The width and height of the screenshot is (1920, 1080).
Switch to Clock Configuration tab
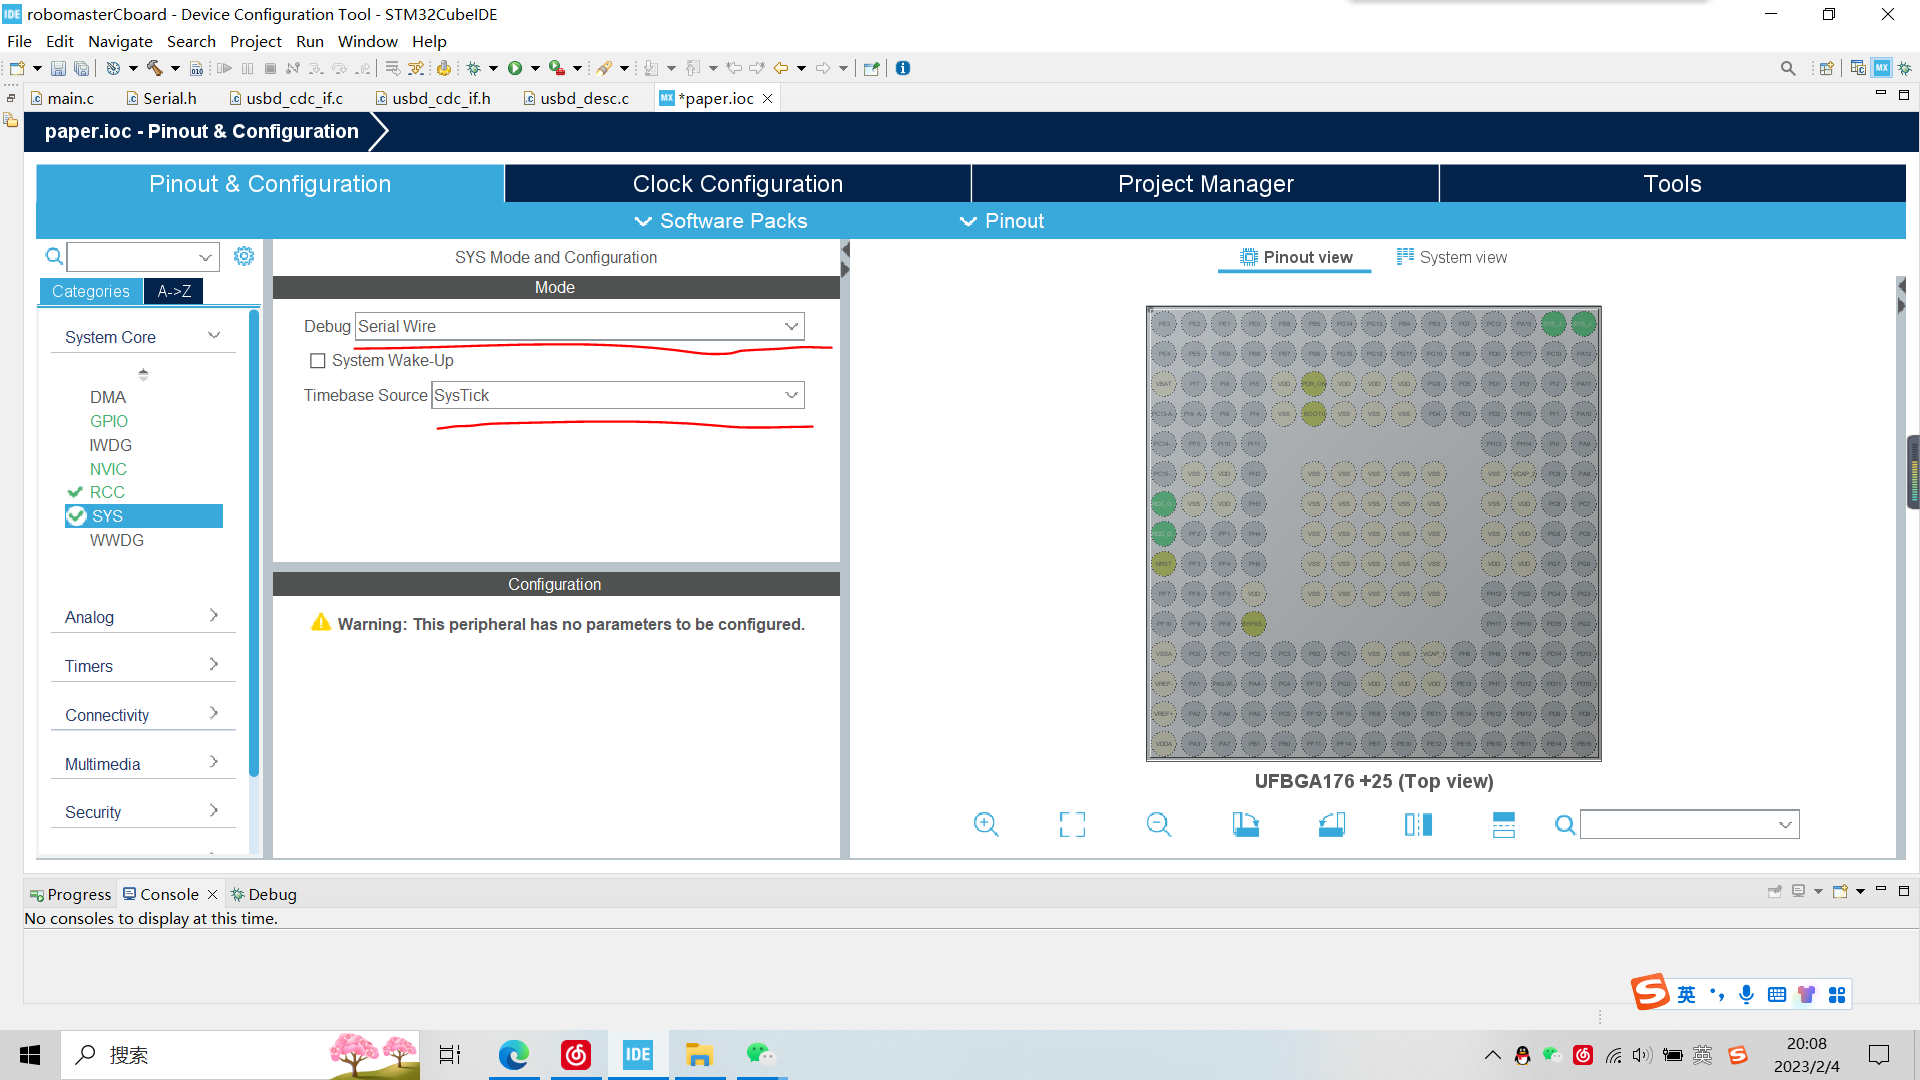click(x=736, y=183)
